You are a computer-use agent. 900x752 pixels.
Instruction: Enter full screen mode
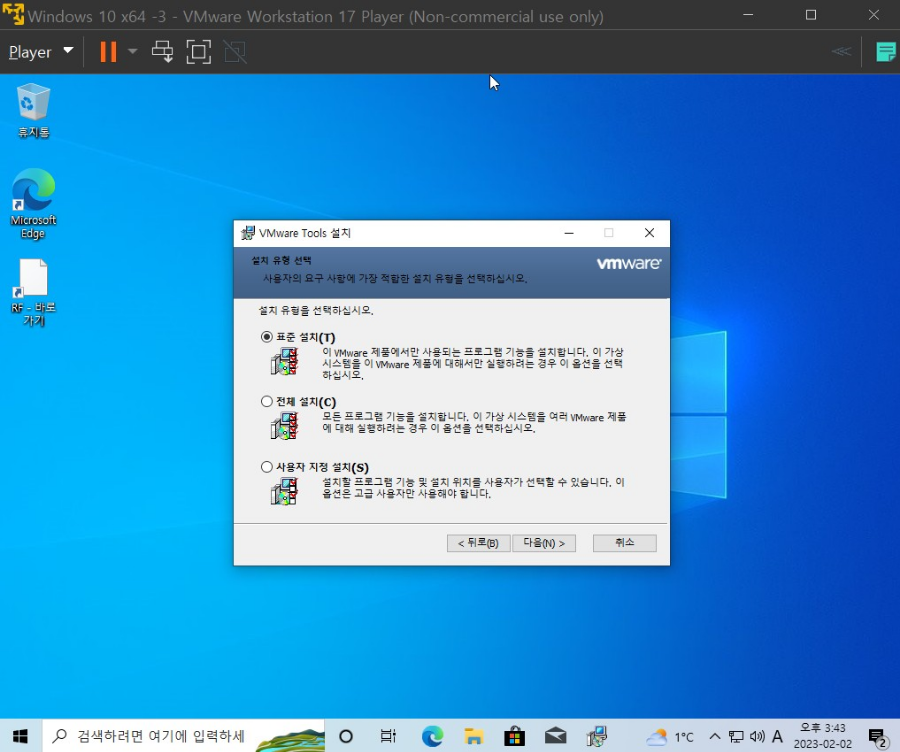199,52
